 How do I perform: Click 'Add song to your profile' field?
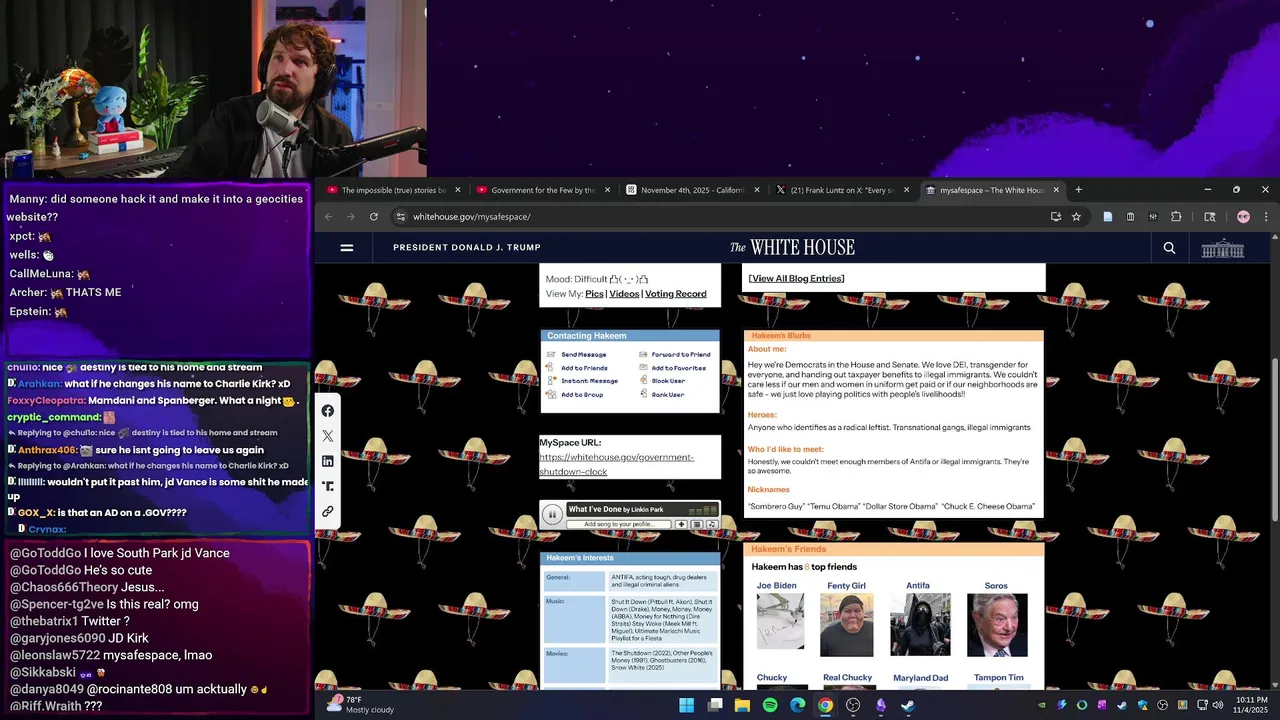(619, 524)
